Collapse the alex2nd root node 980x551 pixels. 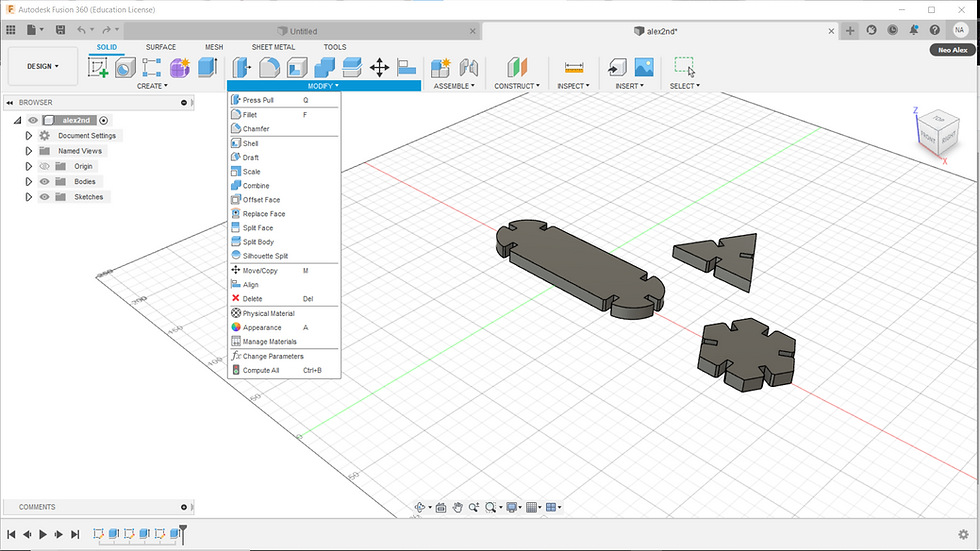click(18, 120)
